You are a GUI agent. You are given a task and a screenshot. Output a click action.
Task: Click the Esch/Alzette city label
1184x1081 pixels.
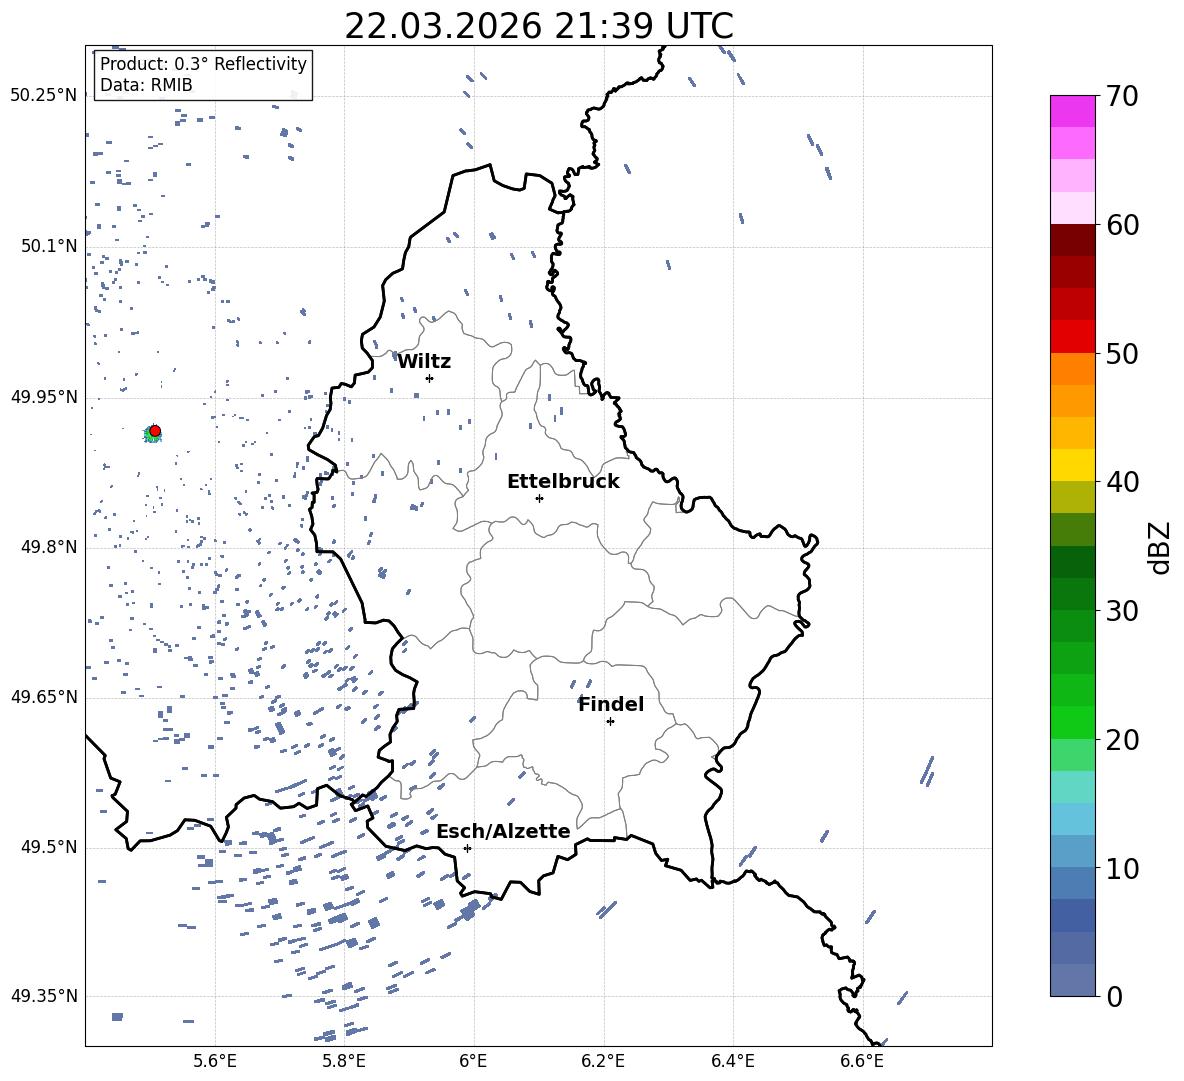tap(504, 831)
